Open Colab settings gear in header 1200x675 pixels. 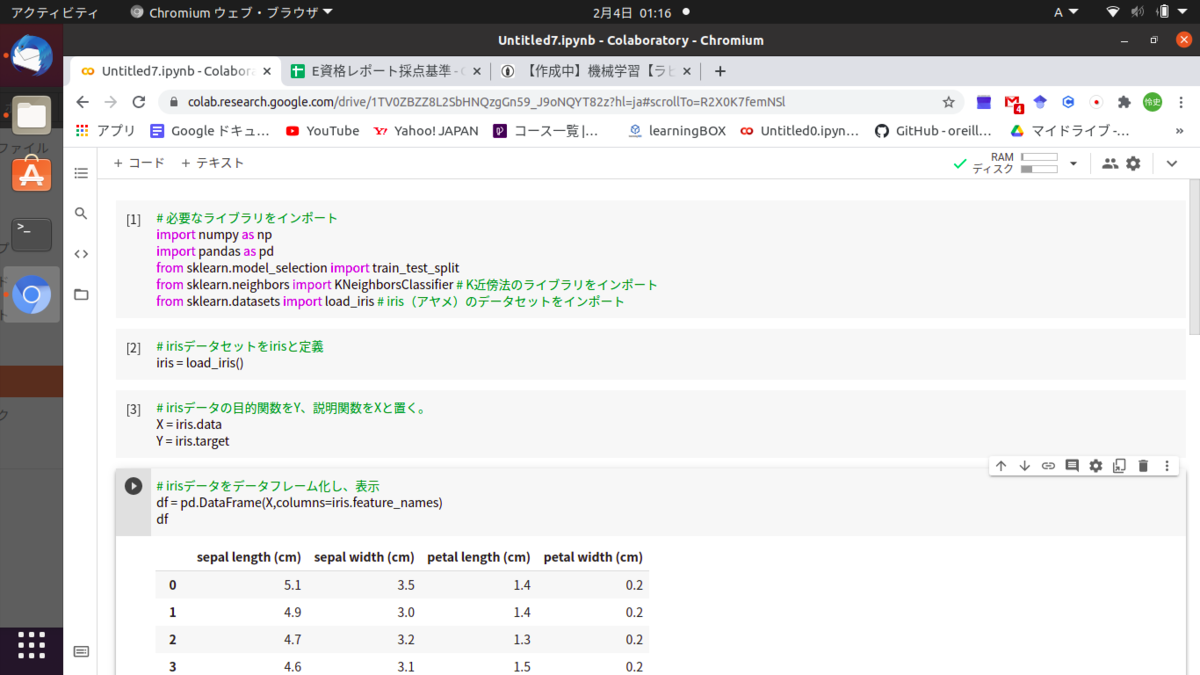pos(1133,164)
